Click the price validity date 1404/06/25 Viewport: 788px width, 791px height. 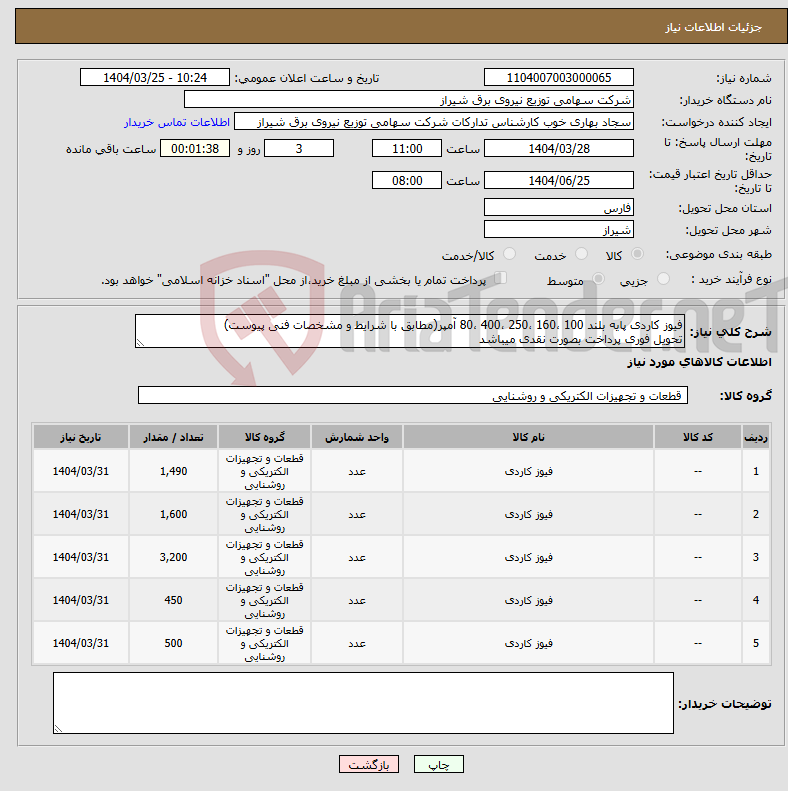point(558,180)
